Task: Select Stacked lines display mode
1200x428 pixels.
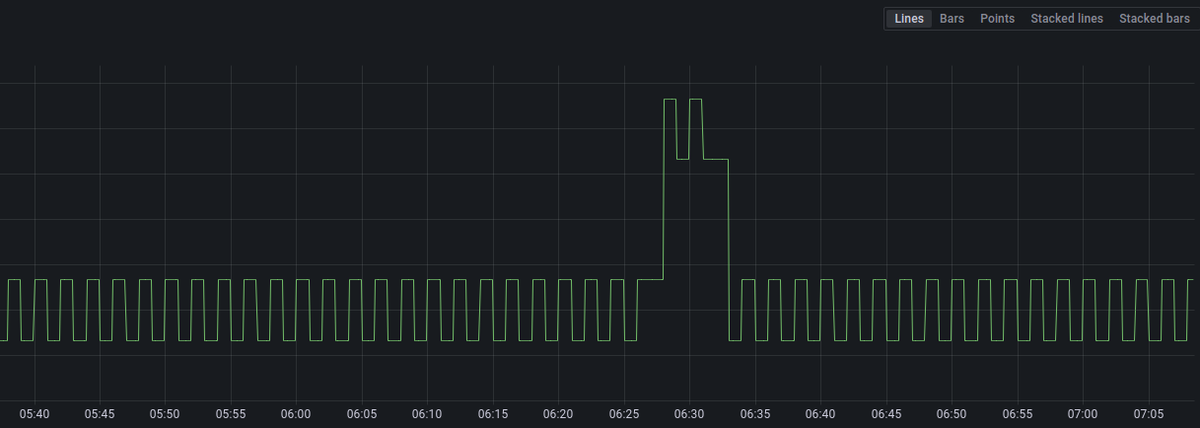Action: point(1067,19)
